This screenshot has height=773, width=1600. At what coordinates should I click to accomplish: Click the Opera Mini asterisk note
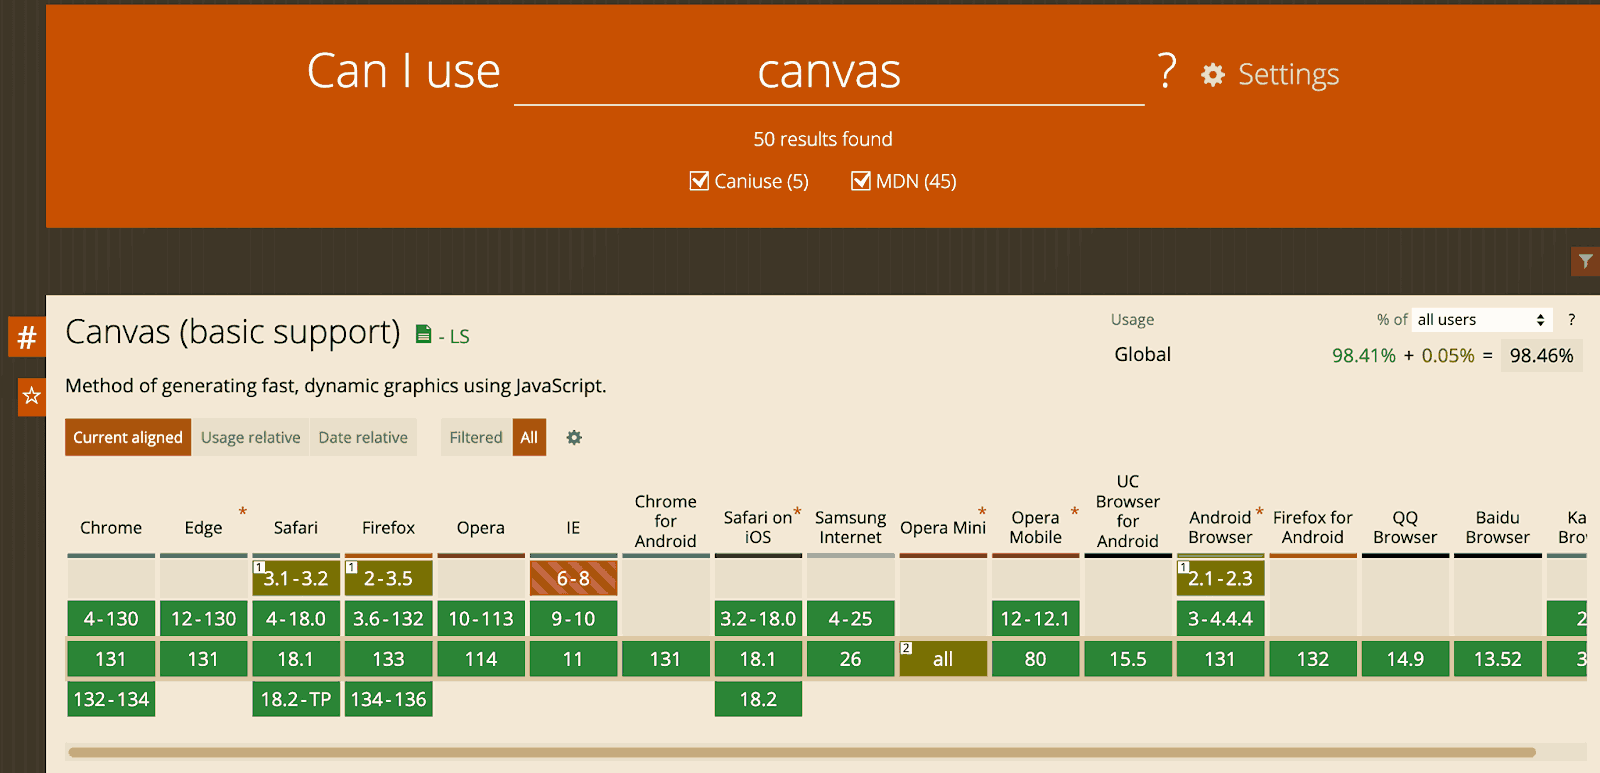click(982, 512)
